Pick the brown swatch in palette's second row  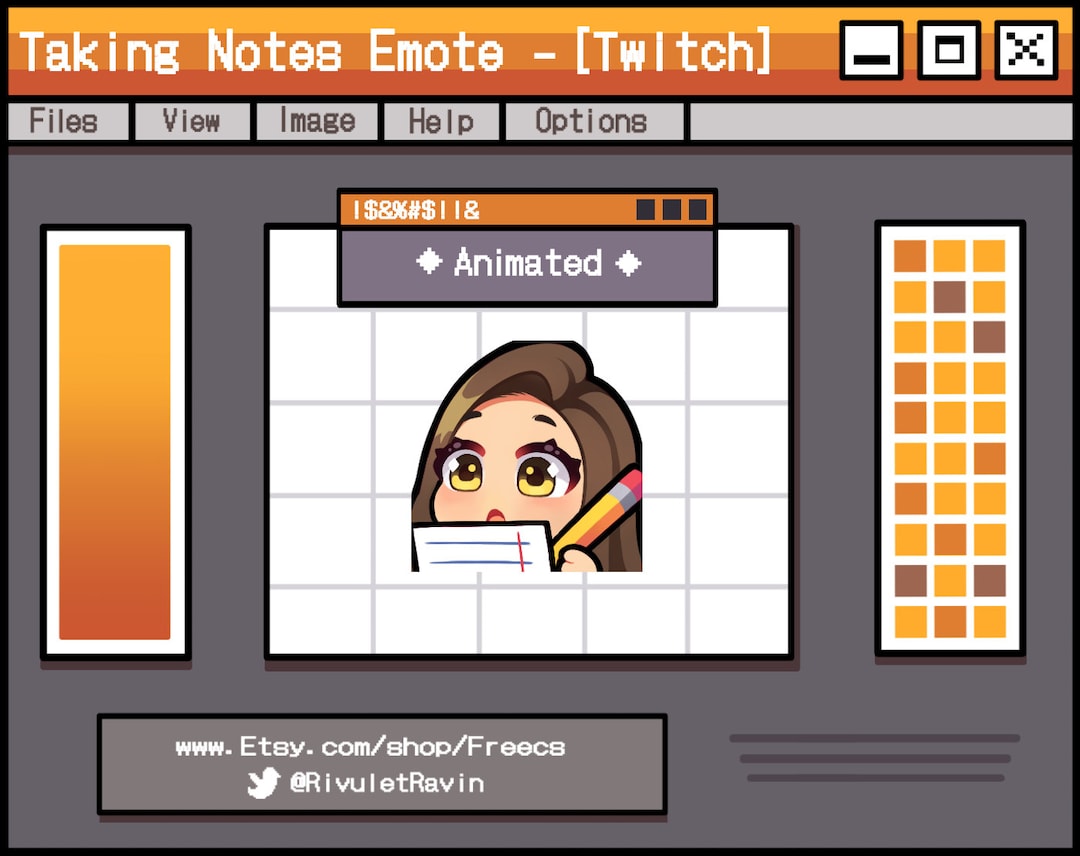point(950,297)
